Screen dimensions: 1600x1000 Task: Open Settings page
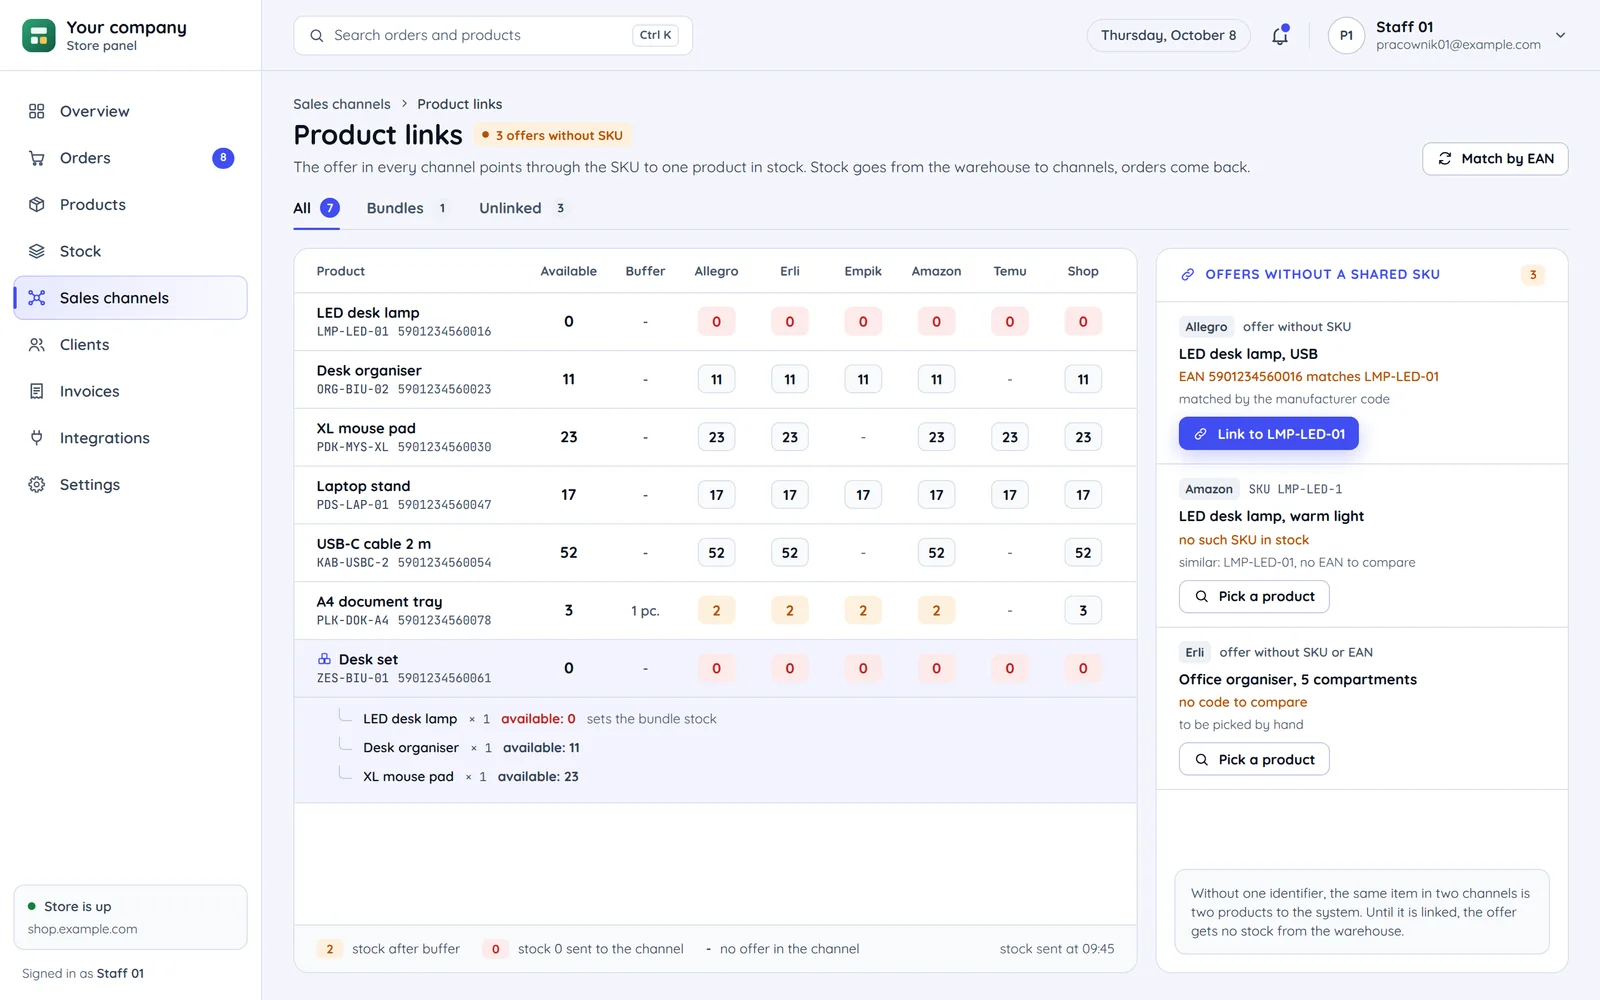point(130,484)
